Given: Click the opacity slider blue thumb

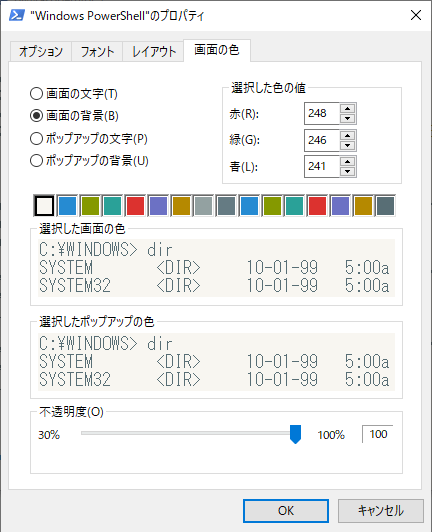Looking at the screenshot, I should pos(296,434).
